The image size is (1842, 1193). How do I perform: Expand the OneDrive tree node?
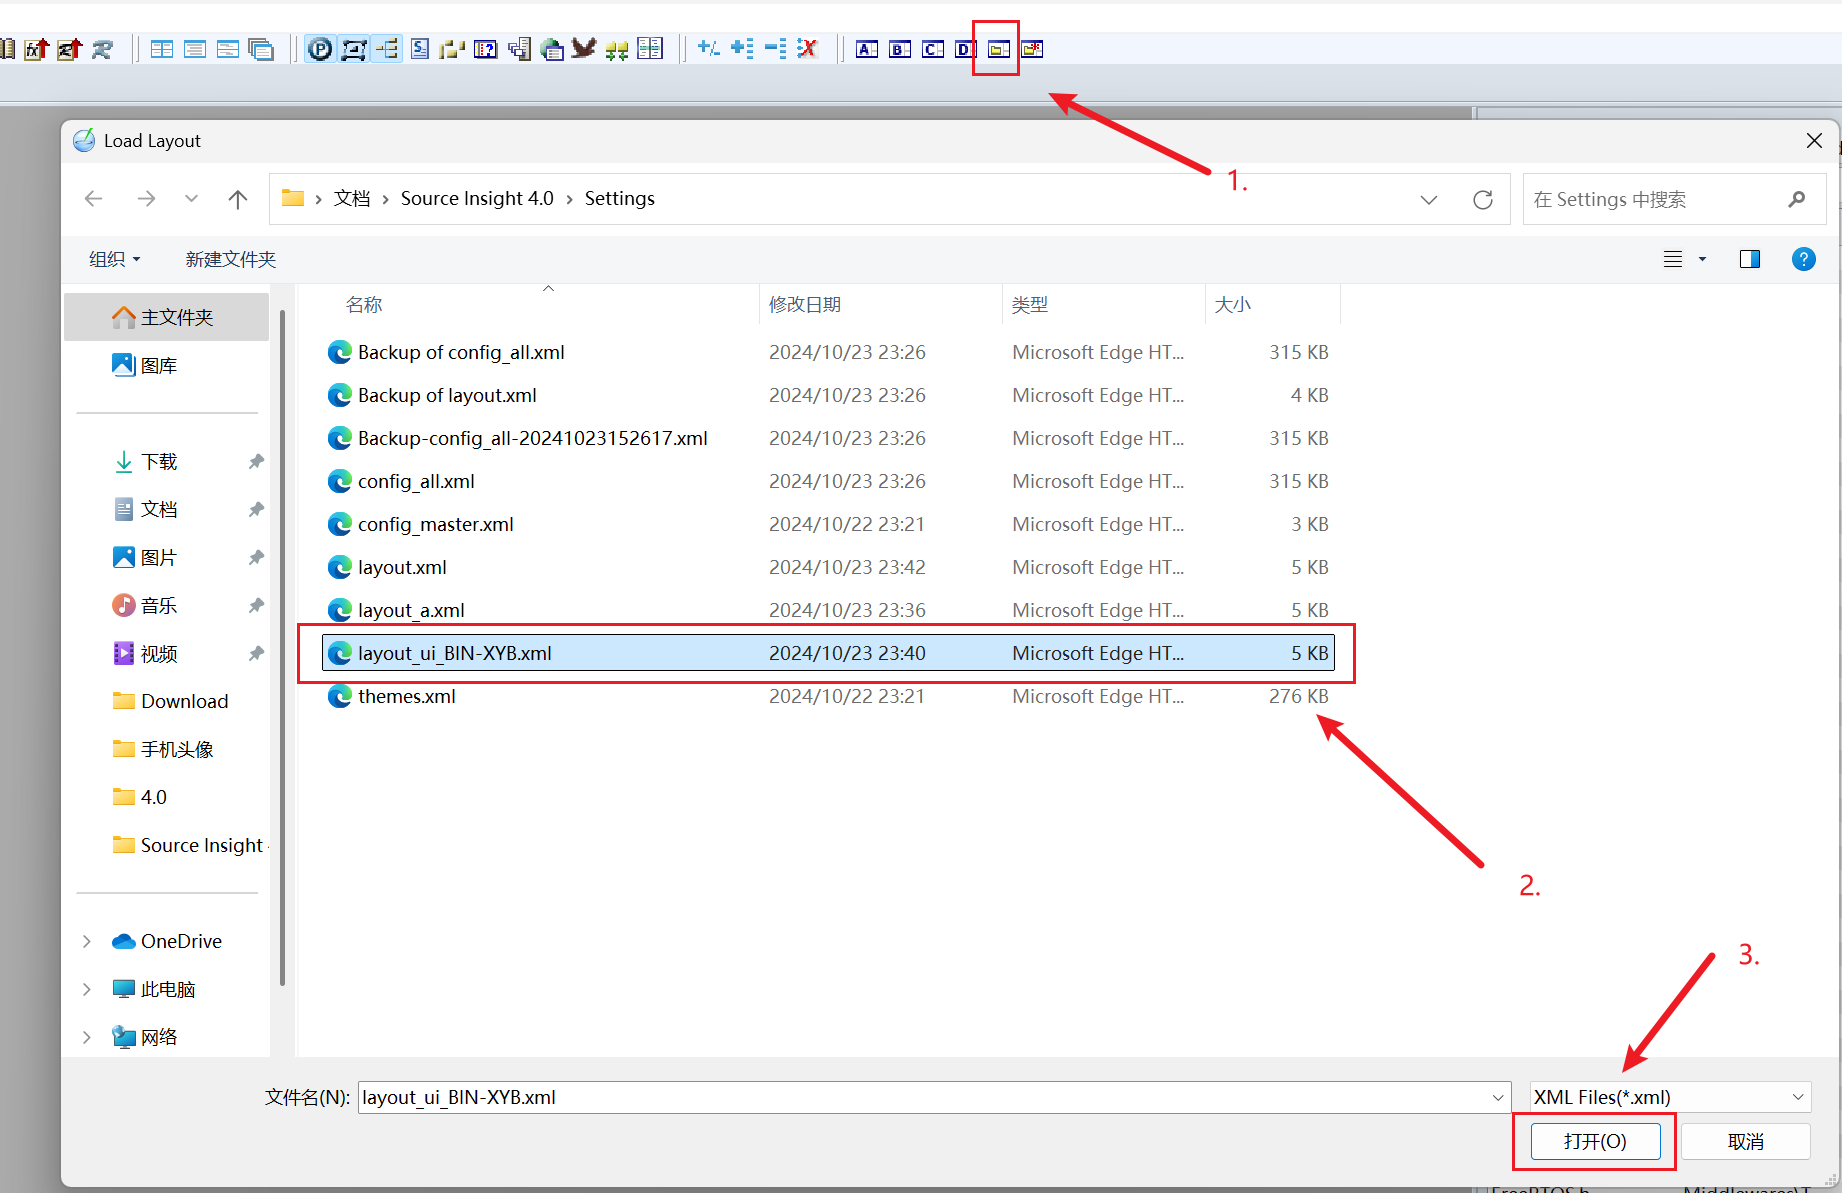tap(87, 941)
